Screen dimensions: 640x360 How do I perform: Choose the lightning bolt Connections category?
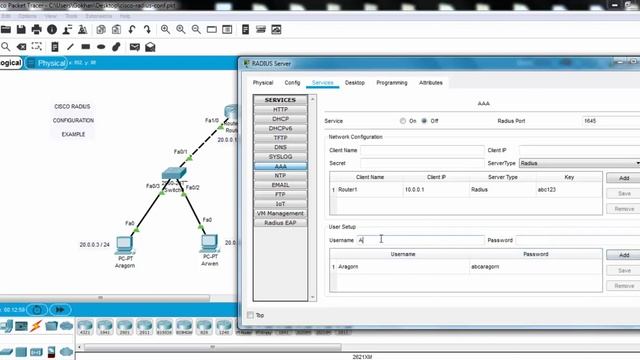click(x=36, y=326)
